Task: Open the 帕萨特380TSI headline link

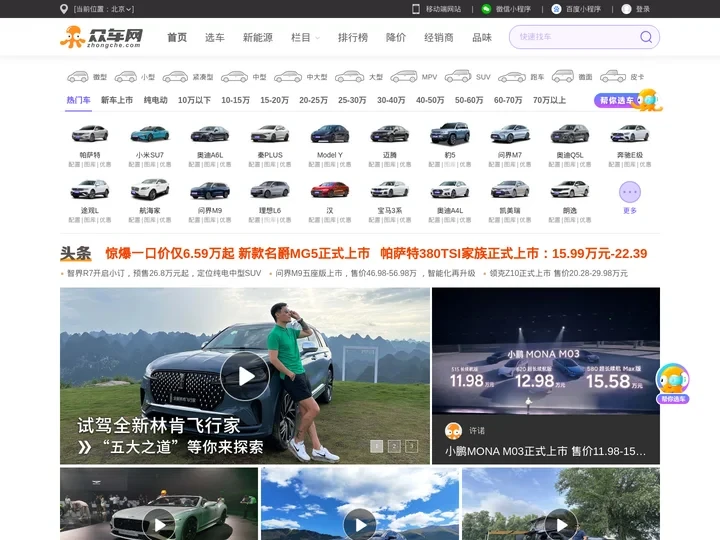Action: 513,253
